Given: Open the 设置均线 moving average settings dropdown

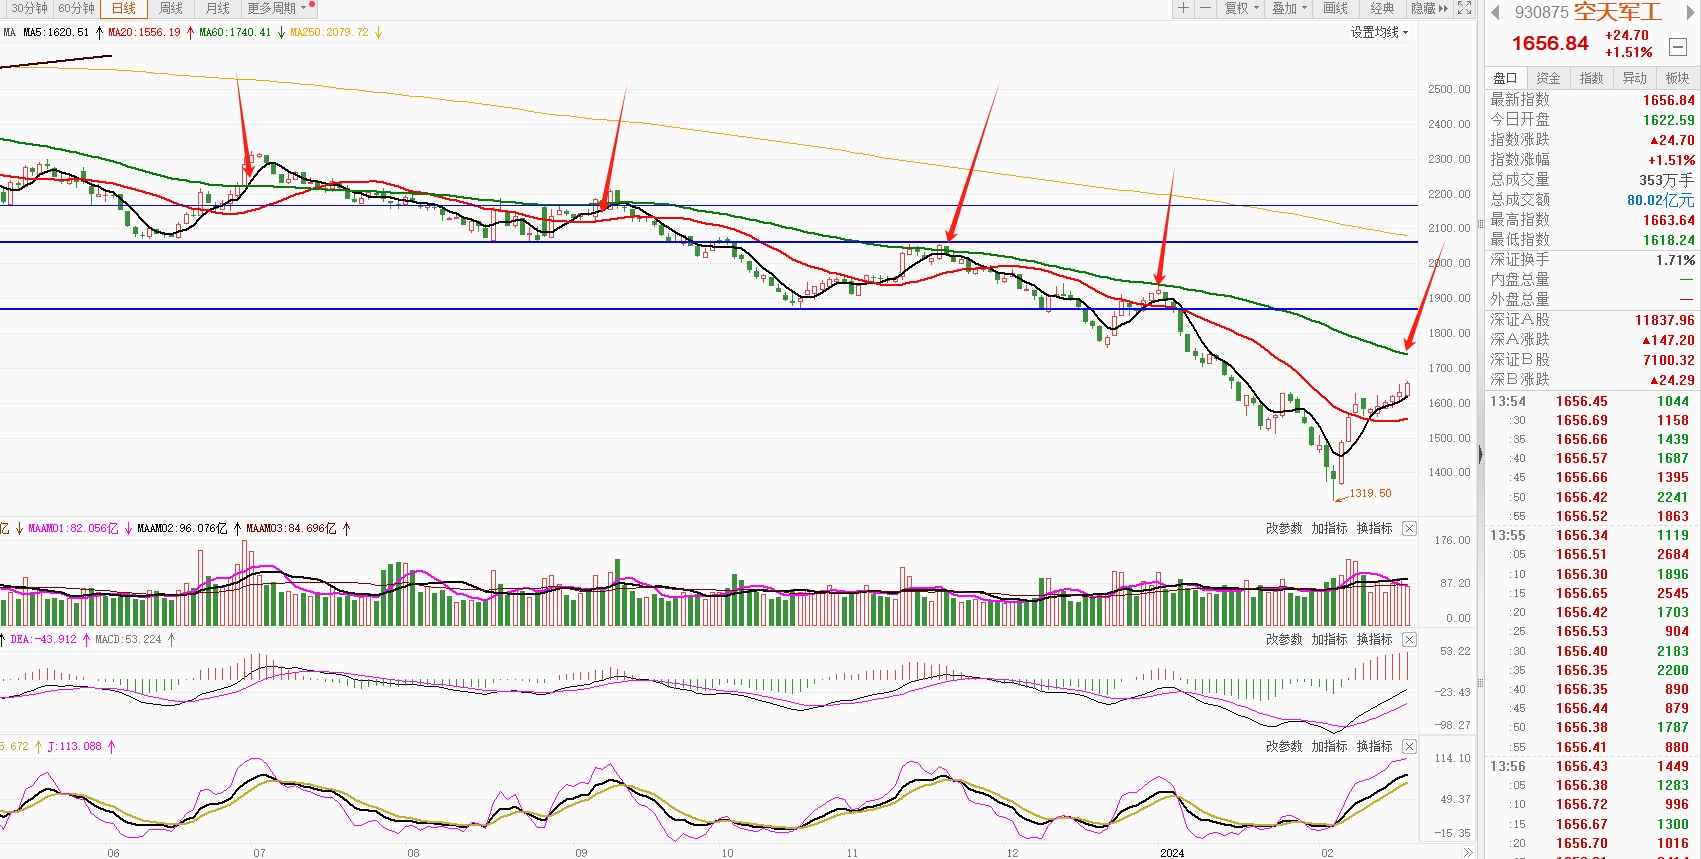Looking at the screenshot, I should pyautogui.click(x=1379, y=32).
